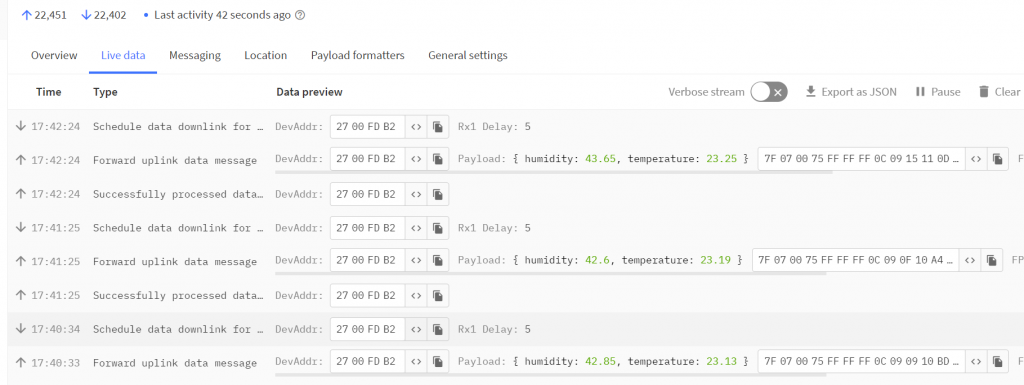Click help icon next to Last activity

click(x=300, y=15)
